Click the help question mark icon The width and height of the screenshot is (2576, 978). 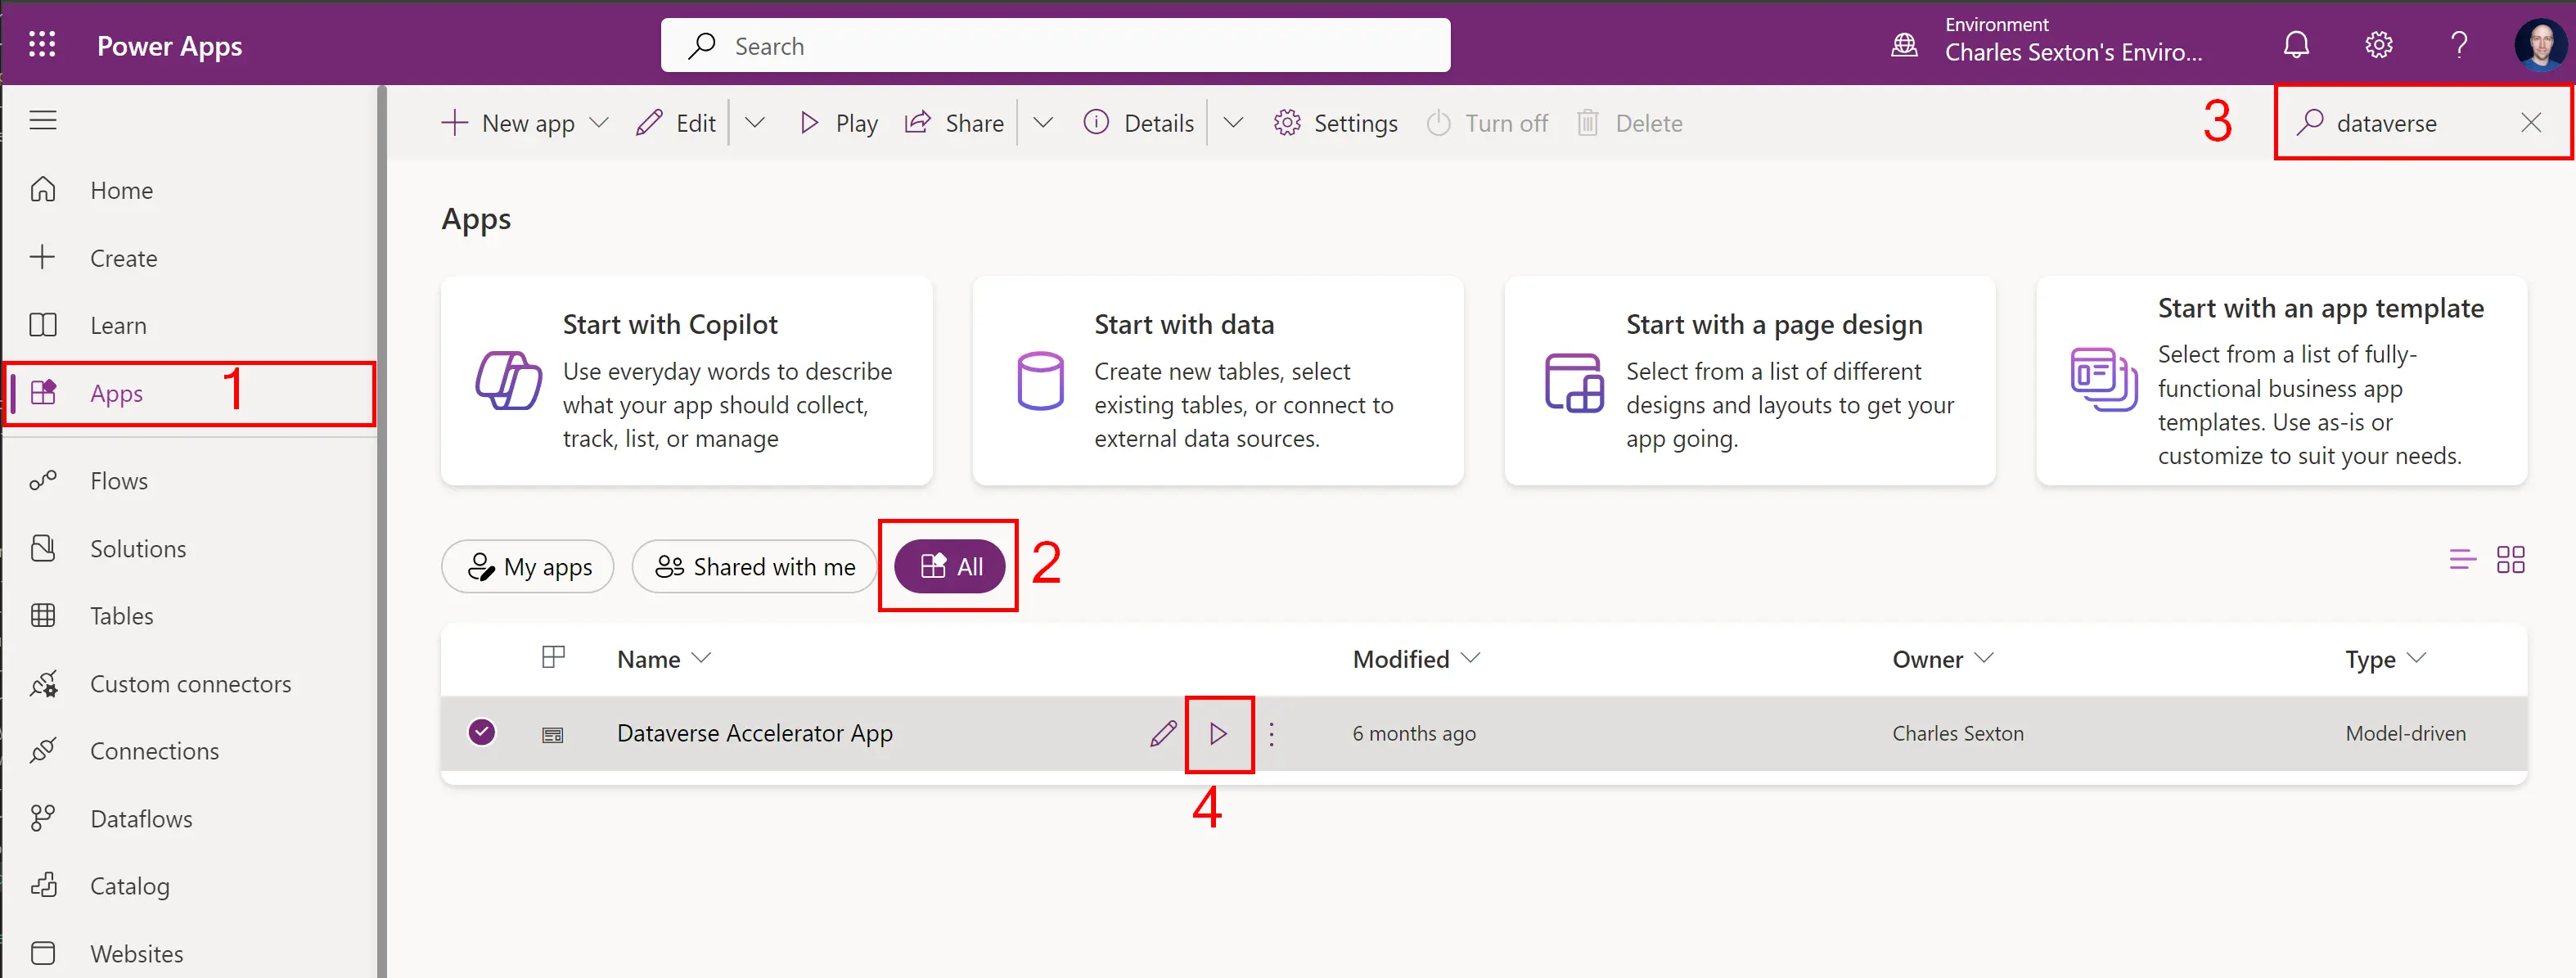point(2458,45)
